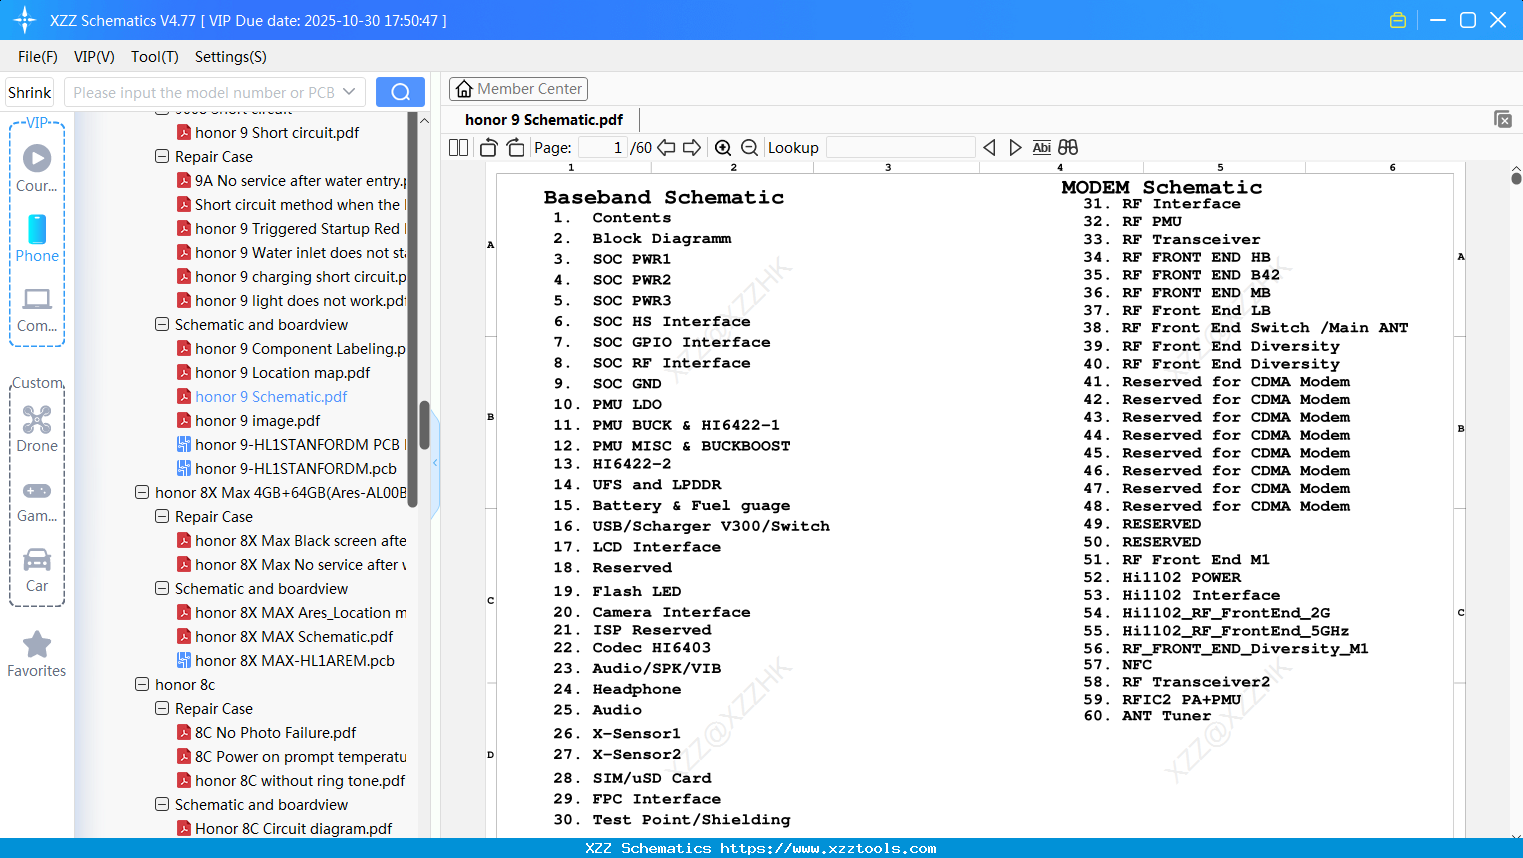Image resolution: width=1523 pixels, height=858 pixels.
Task: Open honor 9-HL1STANFORDM.pcb board file
Action: 295,468
